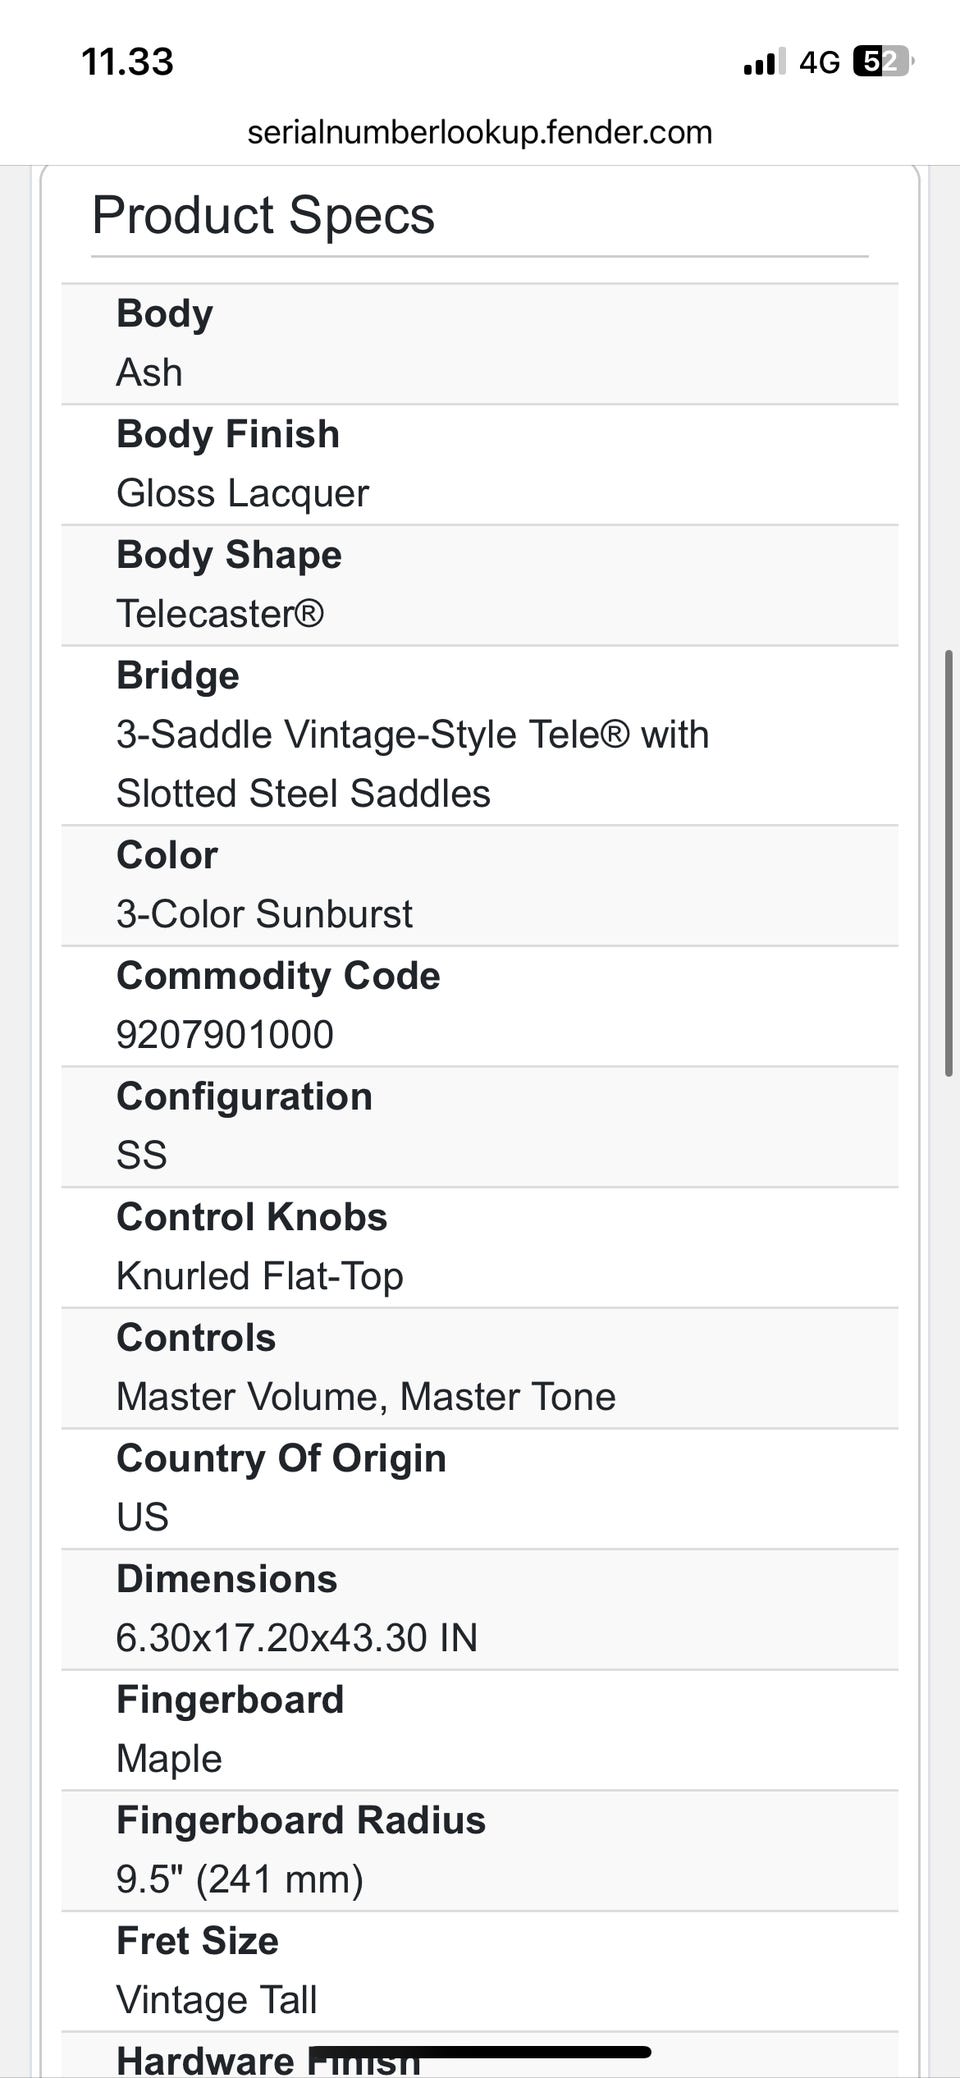The image size is (960, 2078).
Task: Tap the Gloss Lacquer body finish value
Action: pos(243,493)
